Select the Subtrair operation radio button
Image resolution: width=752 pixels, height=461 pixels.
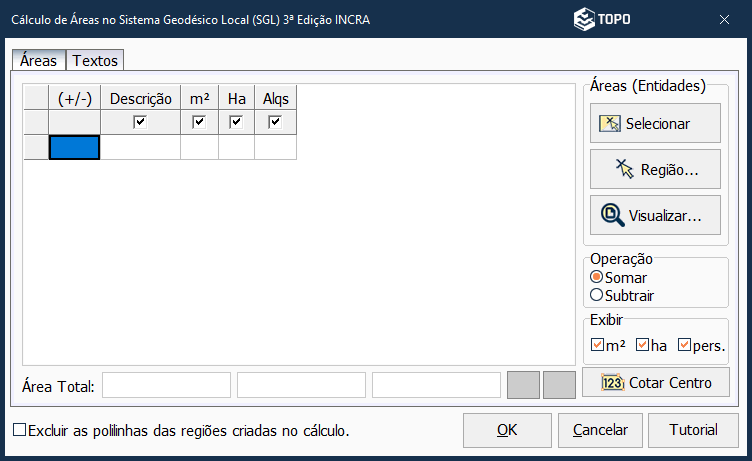pos(597,295)
